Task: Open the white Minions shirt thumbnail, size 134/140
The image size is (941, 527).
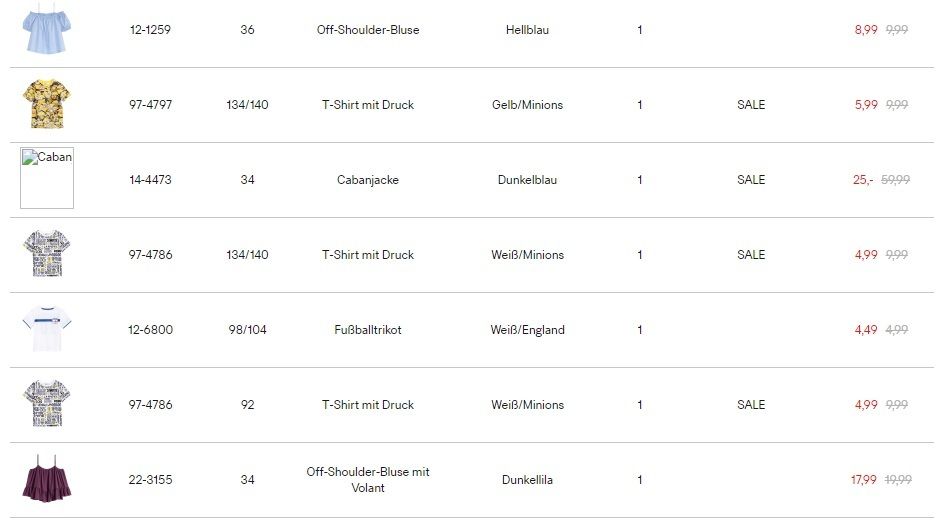Action: point(47,253)
